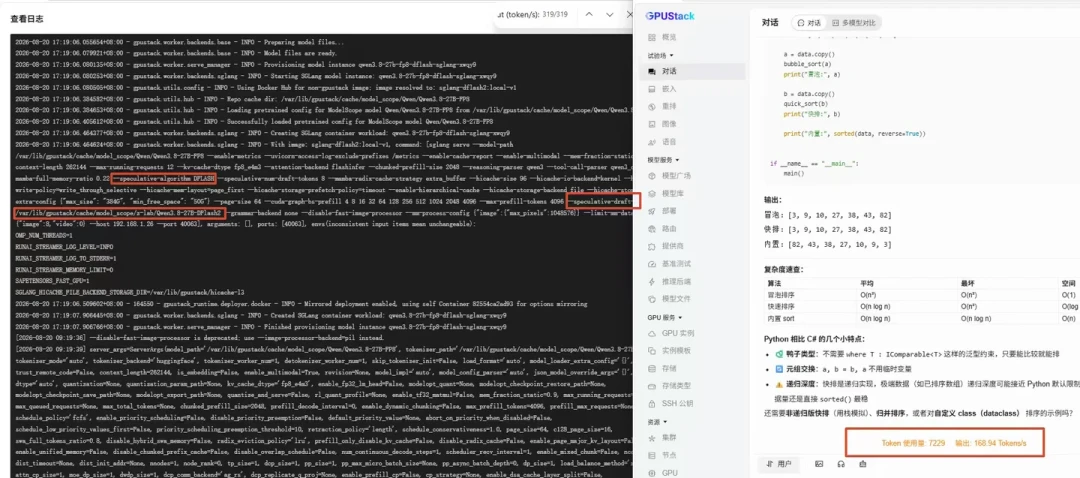Click the 内置 sort table cell
The image size is (1080, 478).
781,319
